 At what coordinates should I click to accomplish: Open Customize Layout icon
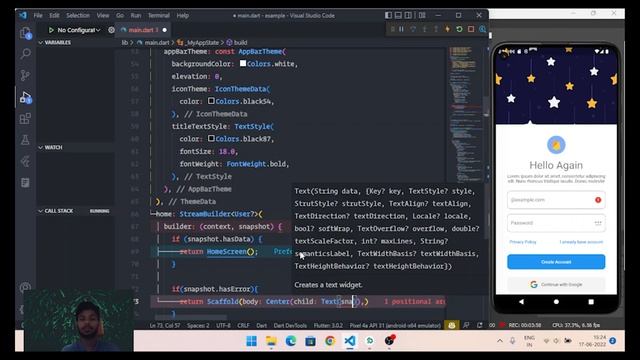pyautogui.click(x=422, y=15)
